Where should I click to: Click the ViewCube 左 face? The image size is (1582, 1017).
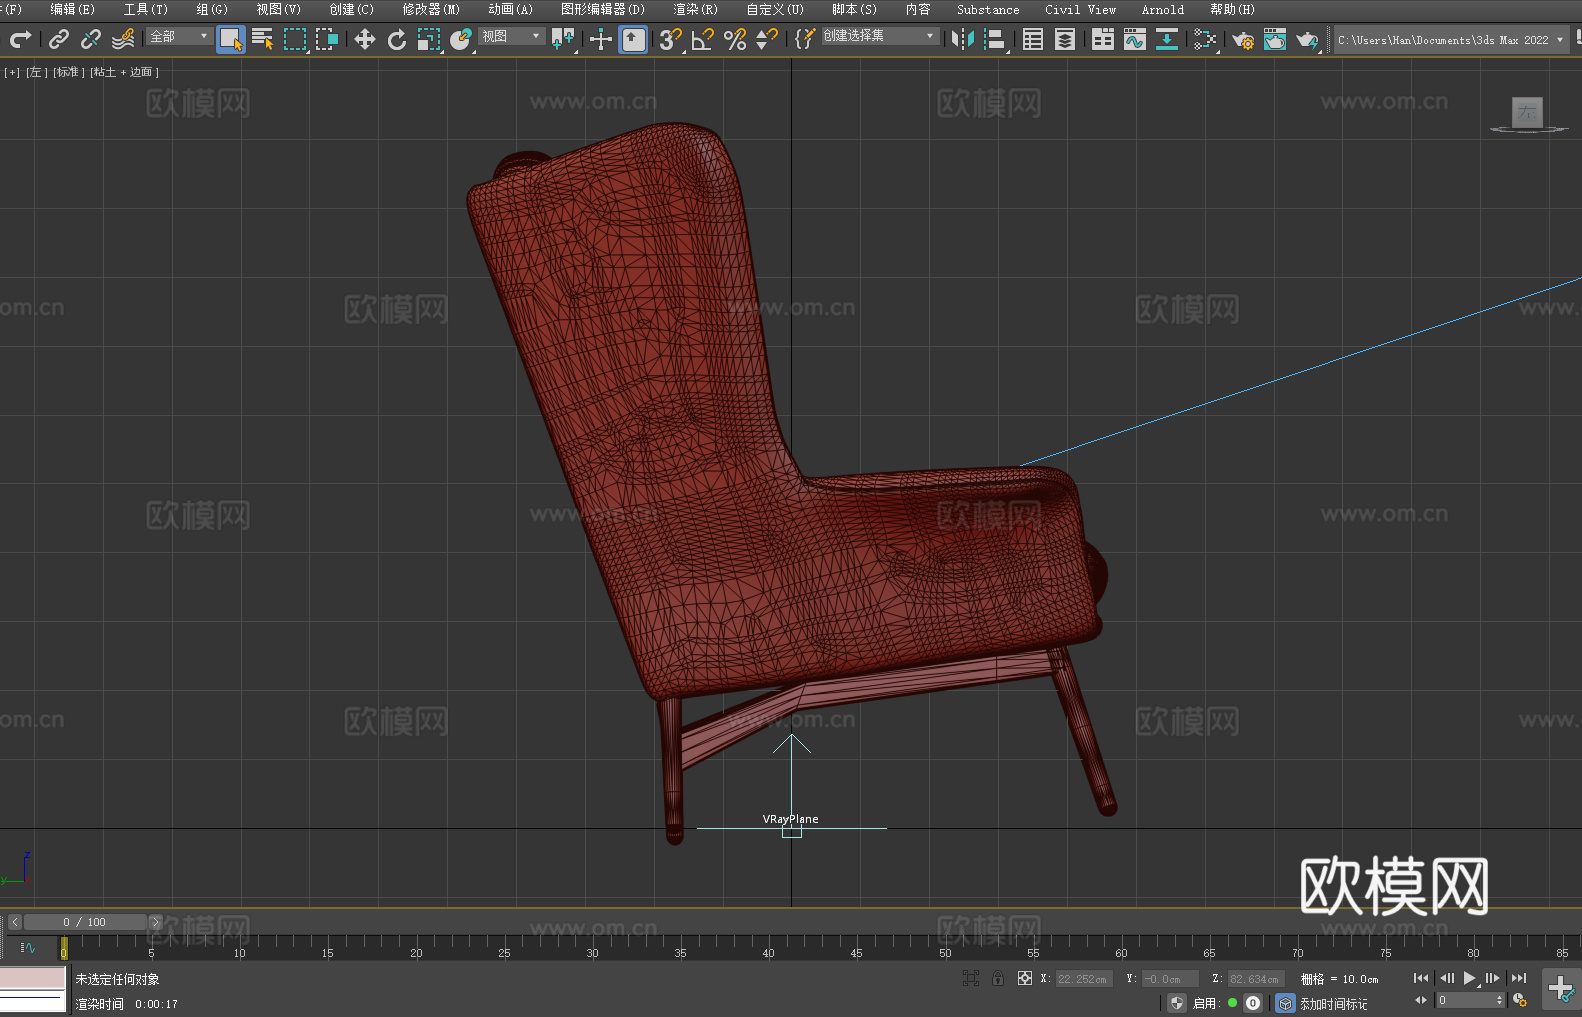click(x=1527, y=113)
